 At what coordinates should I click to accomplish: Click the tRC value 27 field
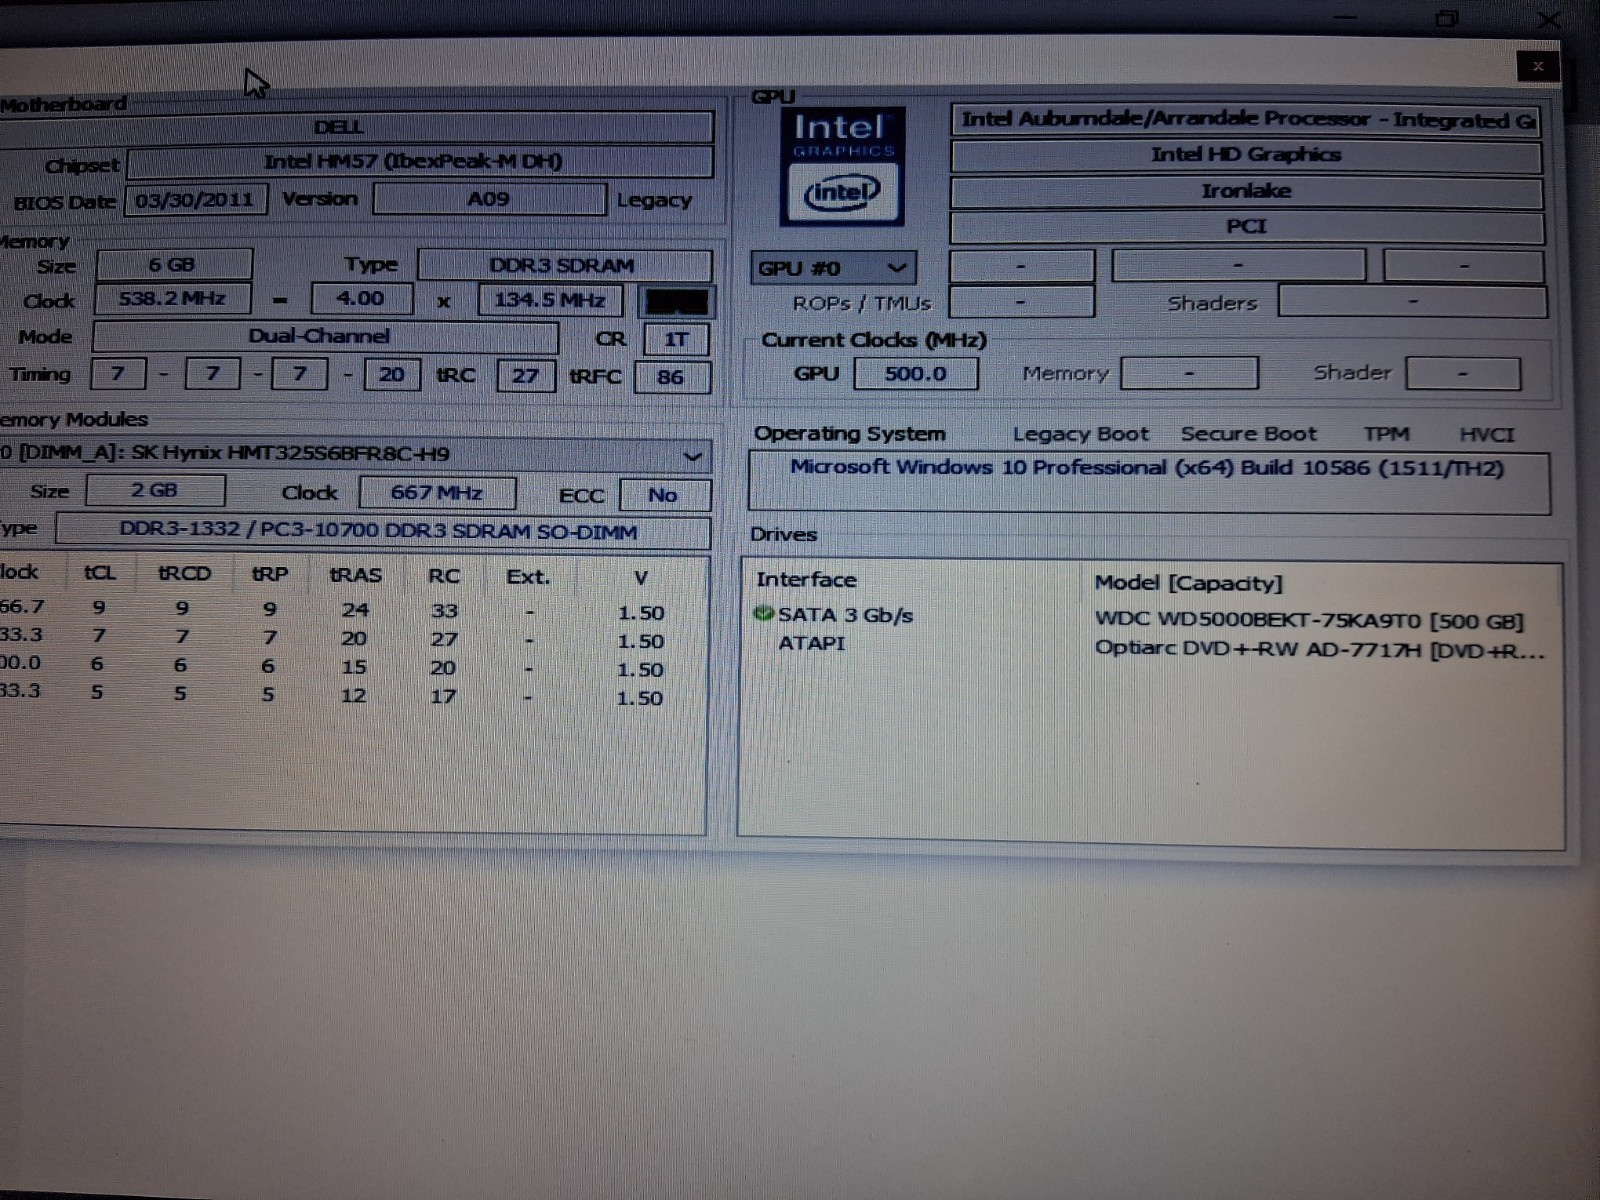click(525, 376)
